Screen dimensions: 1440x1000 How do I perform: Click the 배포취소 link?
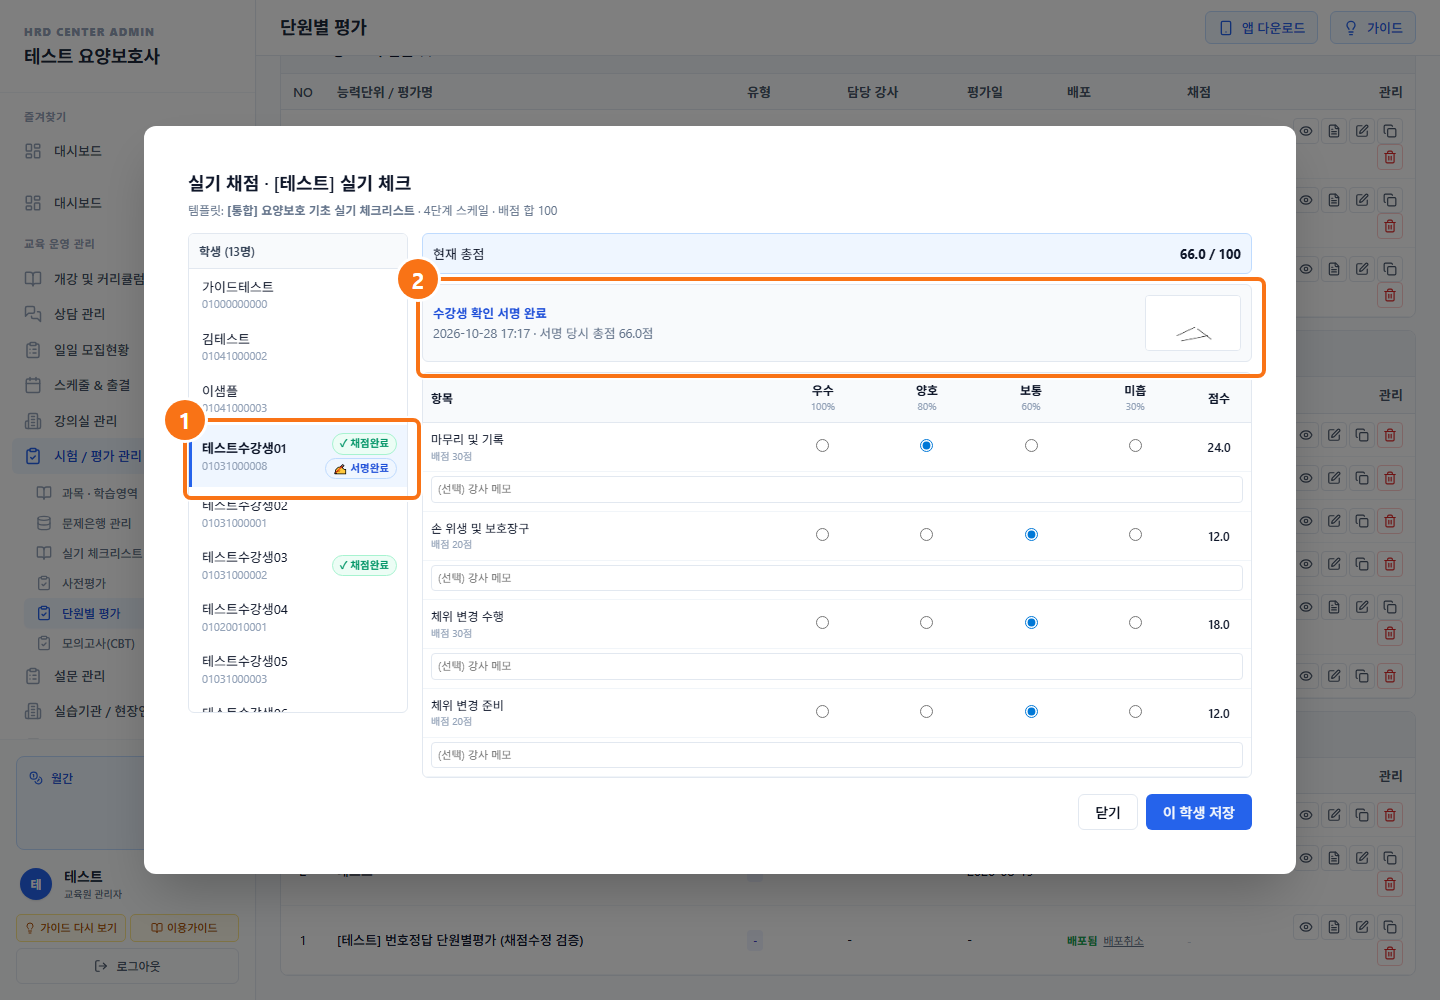[1123, 941]
